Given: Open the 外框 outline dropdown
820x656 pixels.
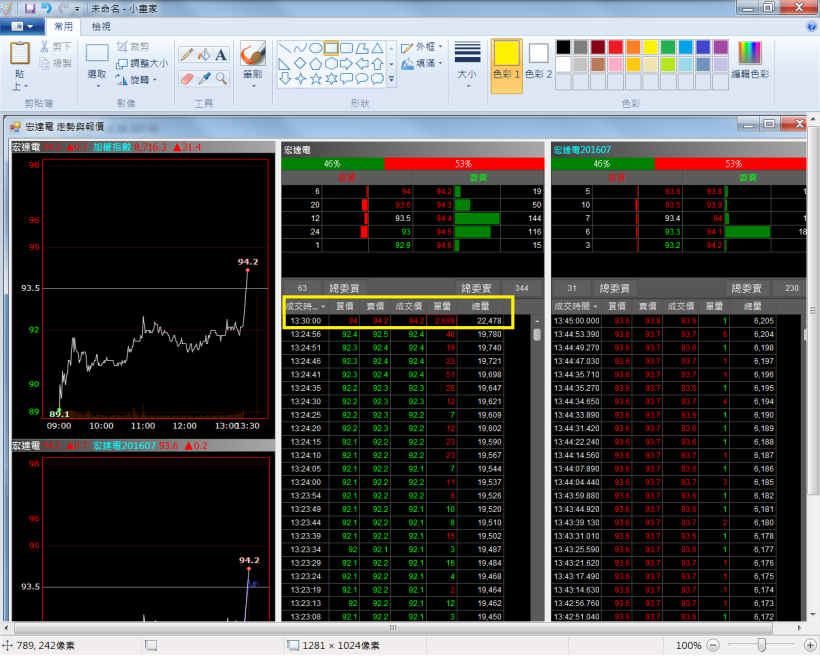Looking at the screenshot, I should click(x=419, y=47).
